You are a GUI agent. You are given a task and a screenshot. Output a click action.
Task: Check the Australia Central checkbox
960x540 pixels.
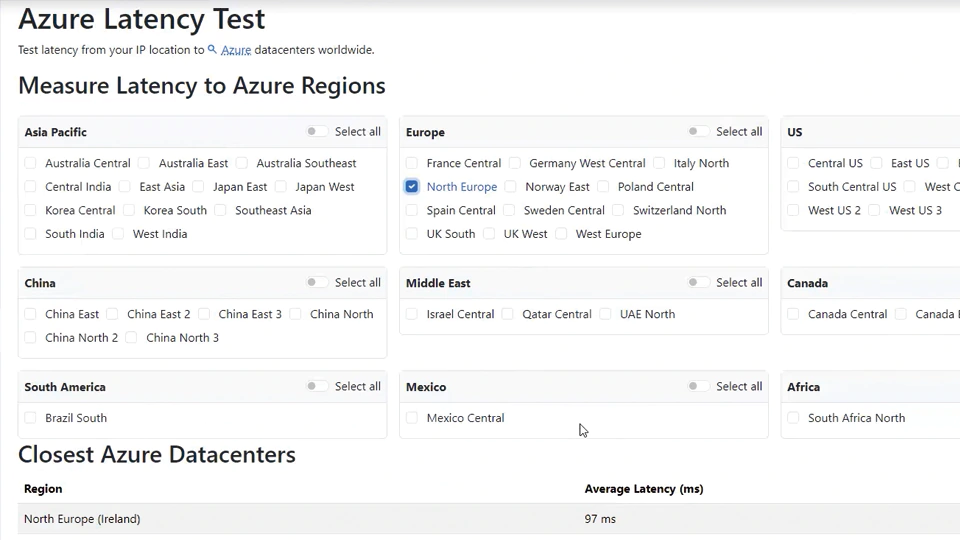[x=30, y=163]
